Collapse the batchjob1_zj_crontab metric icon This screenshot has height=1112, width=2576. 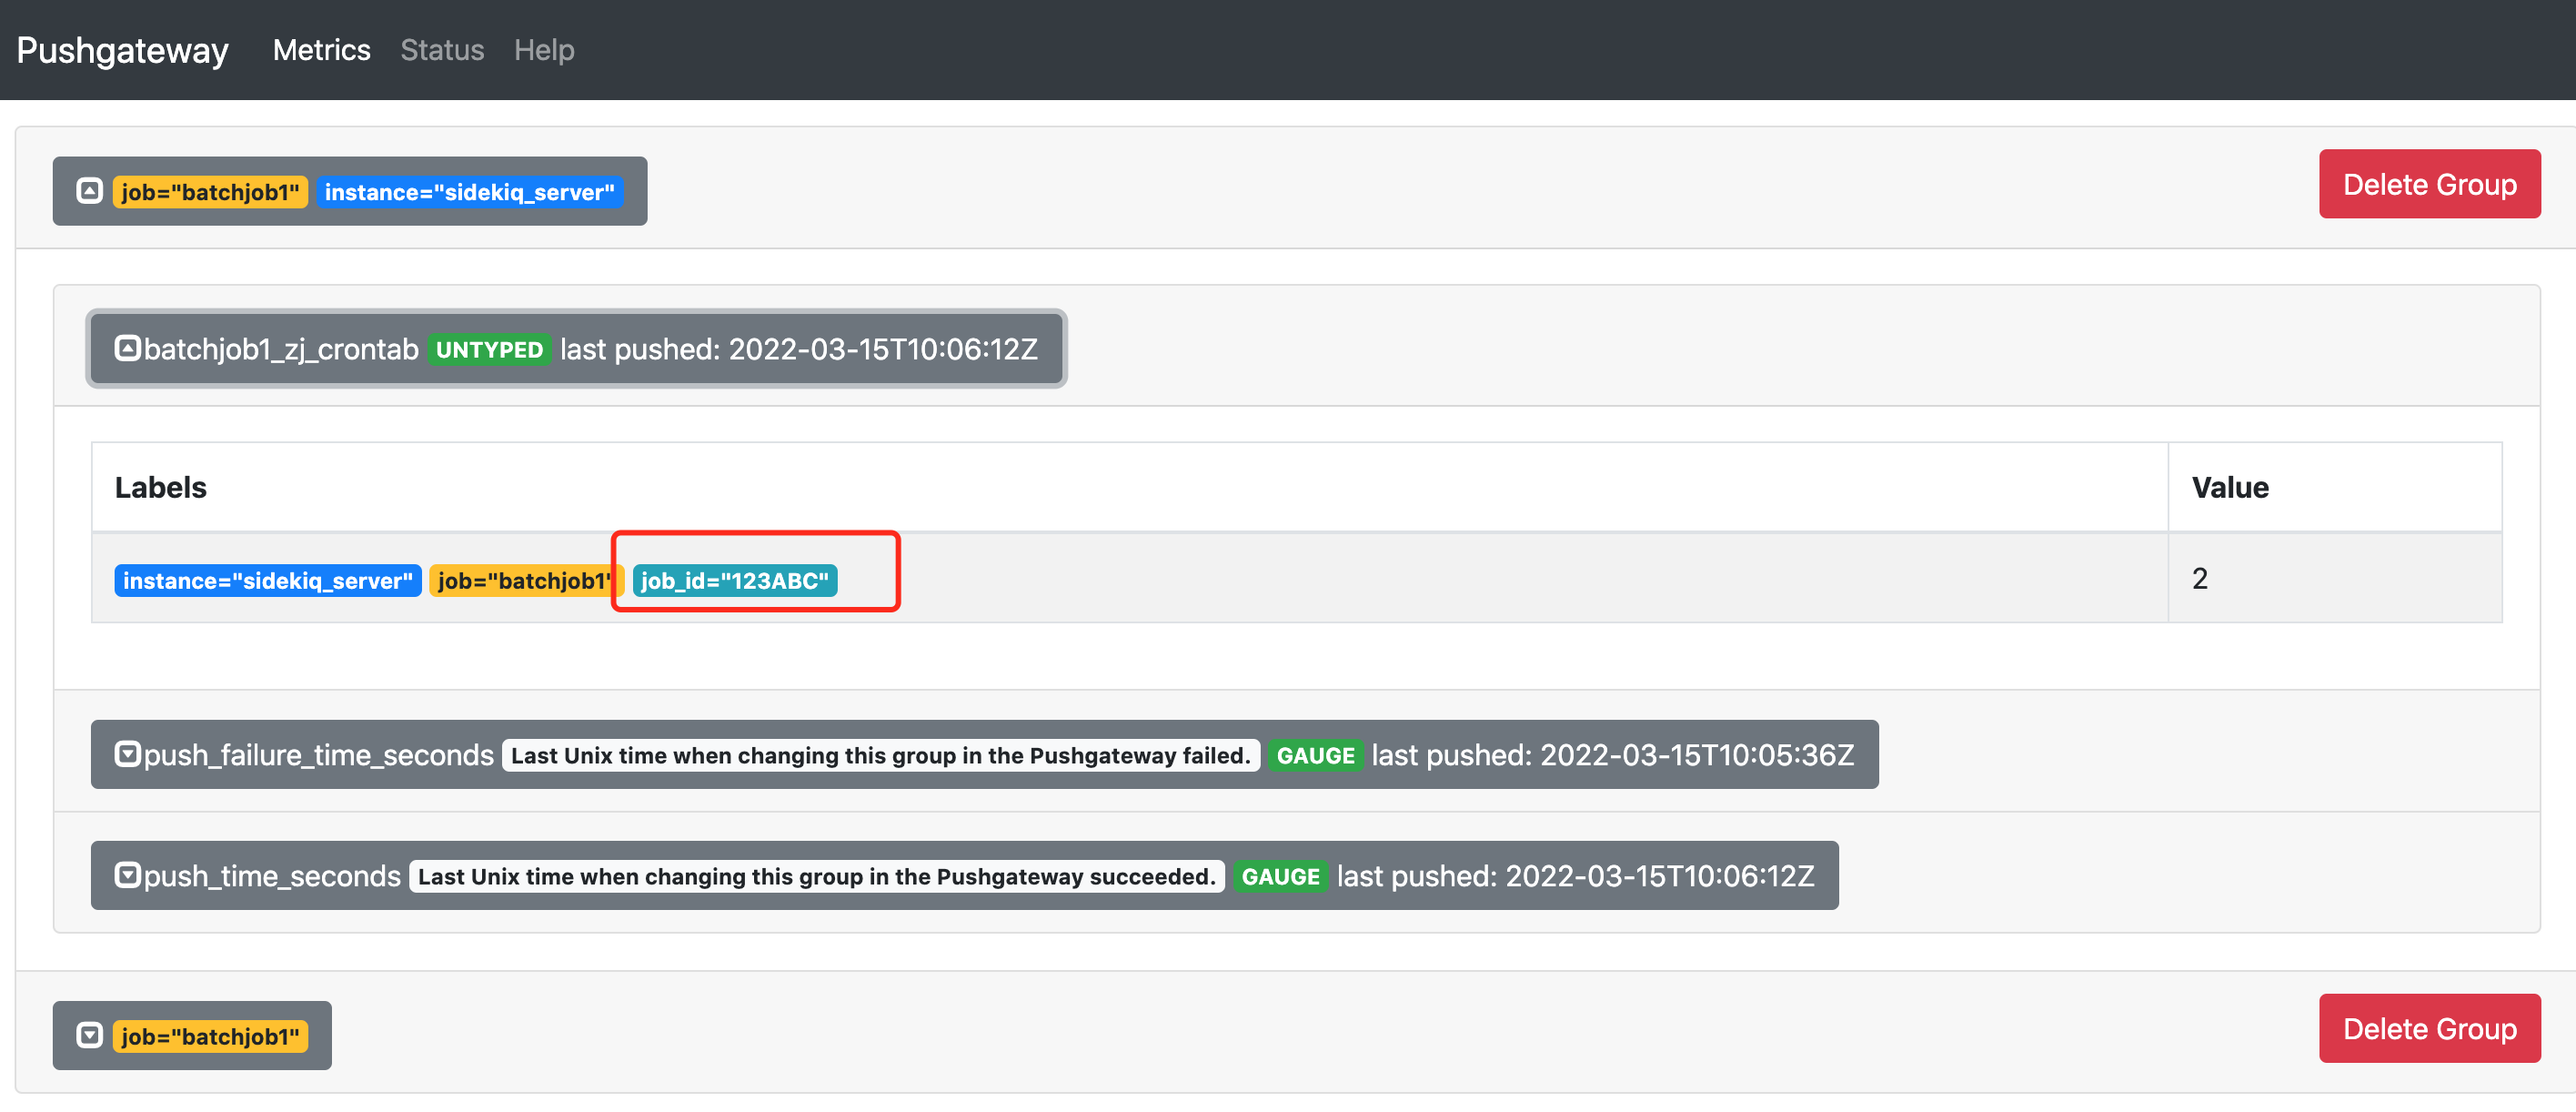coord(127,348)
